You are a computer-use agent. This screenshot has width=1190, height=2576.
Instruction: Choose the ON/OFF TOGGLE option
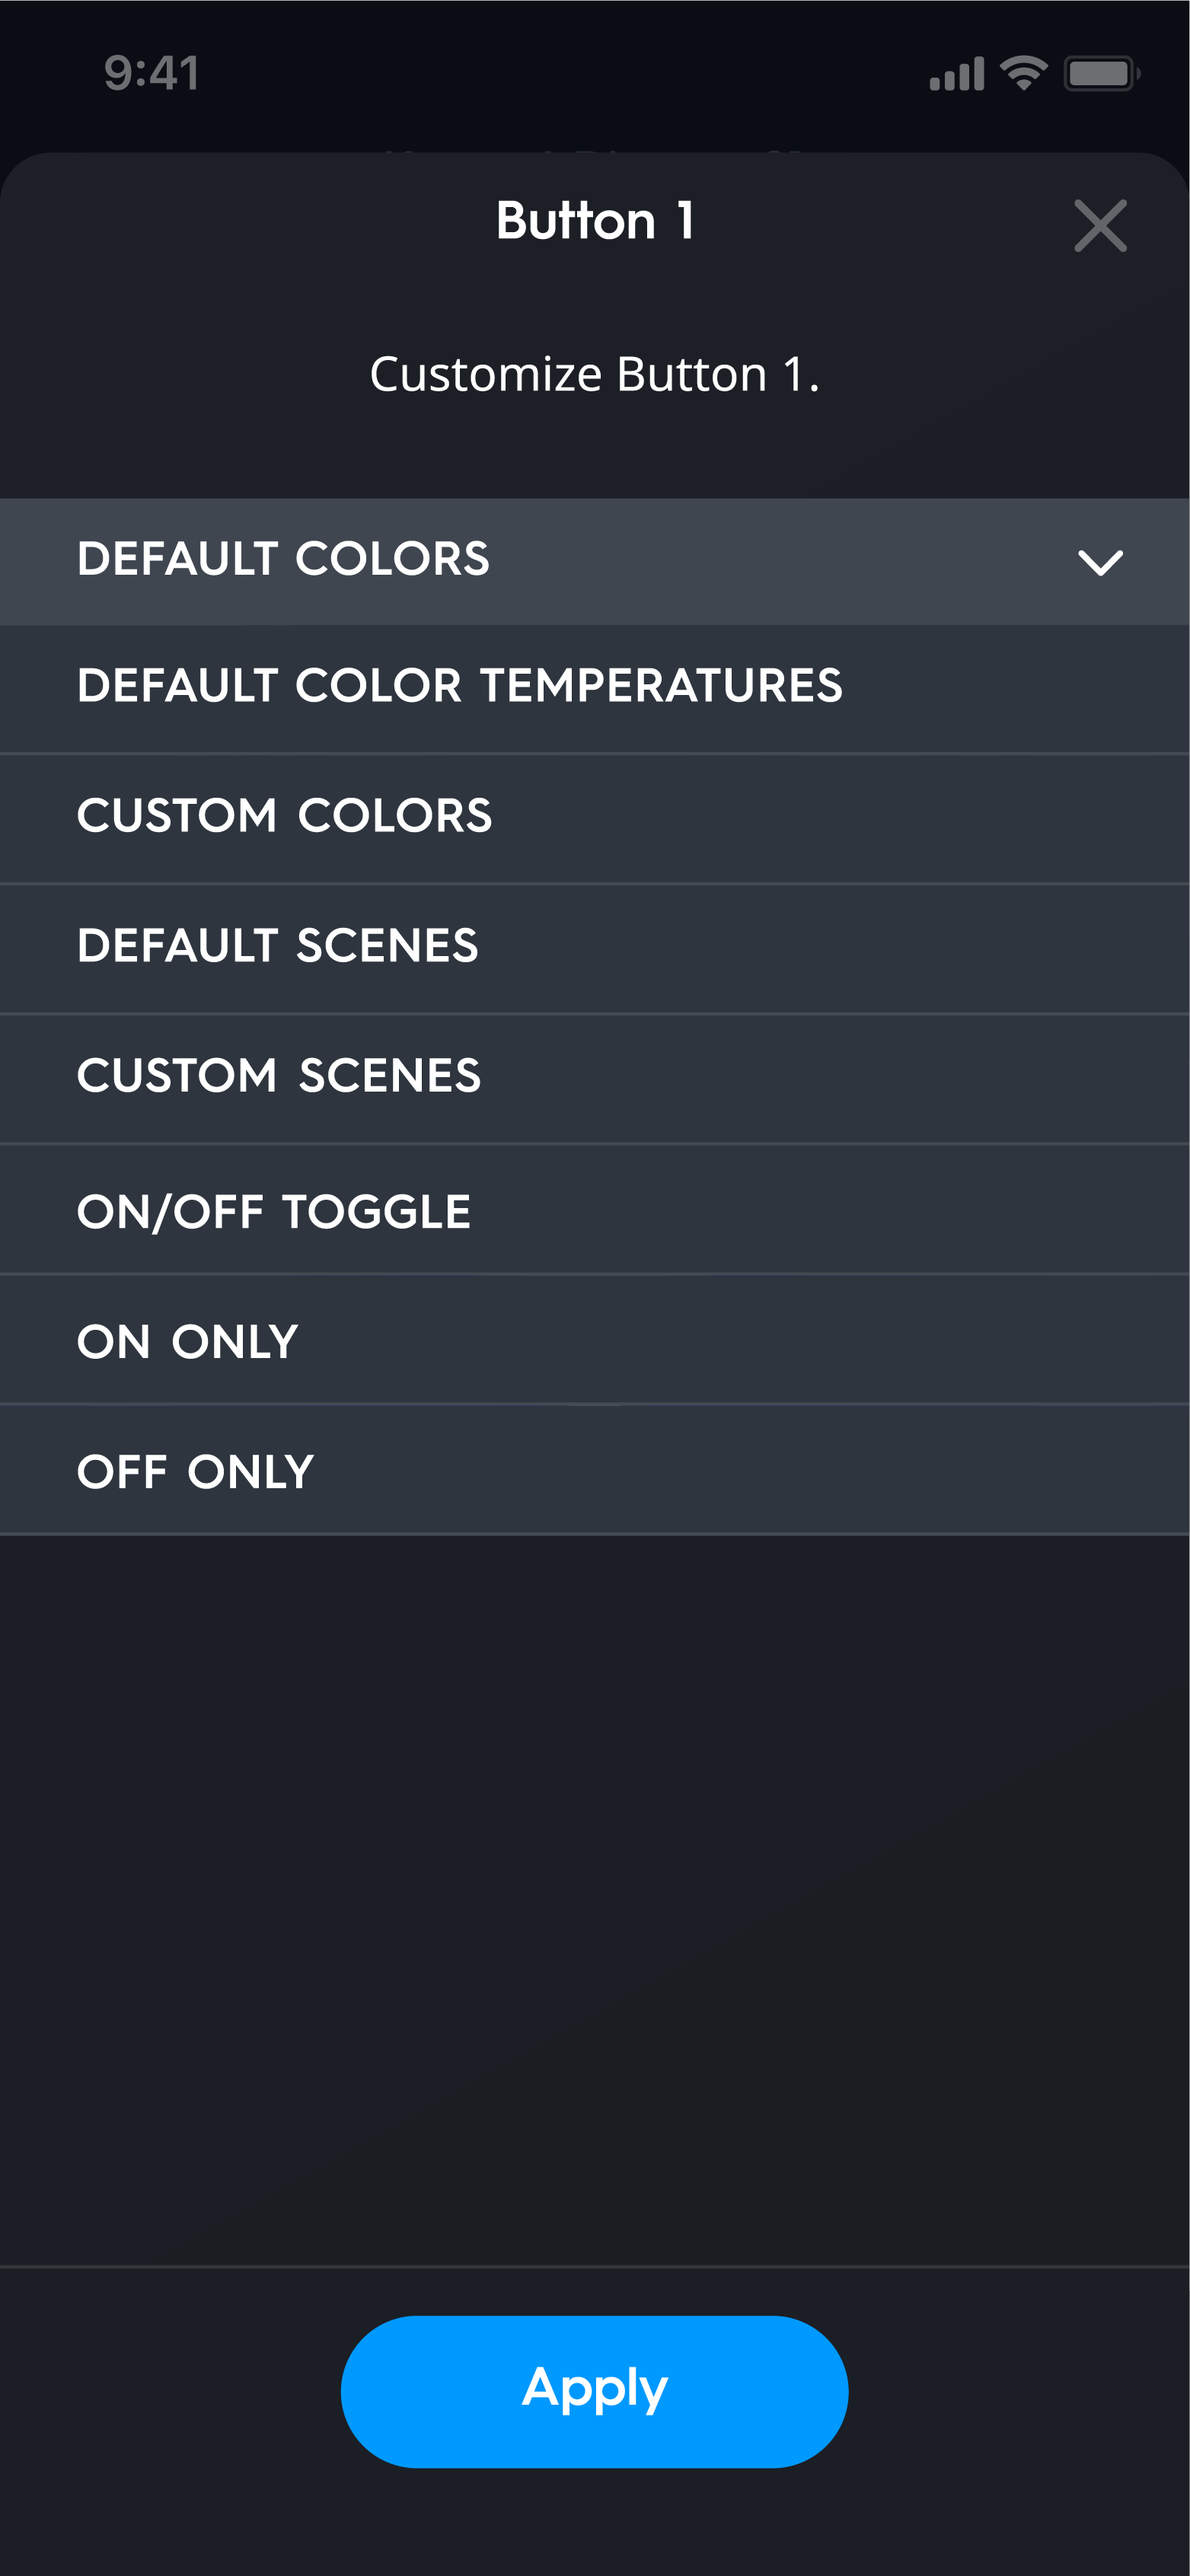tap(274, 1211)
